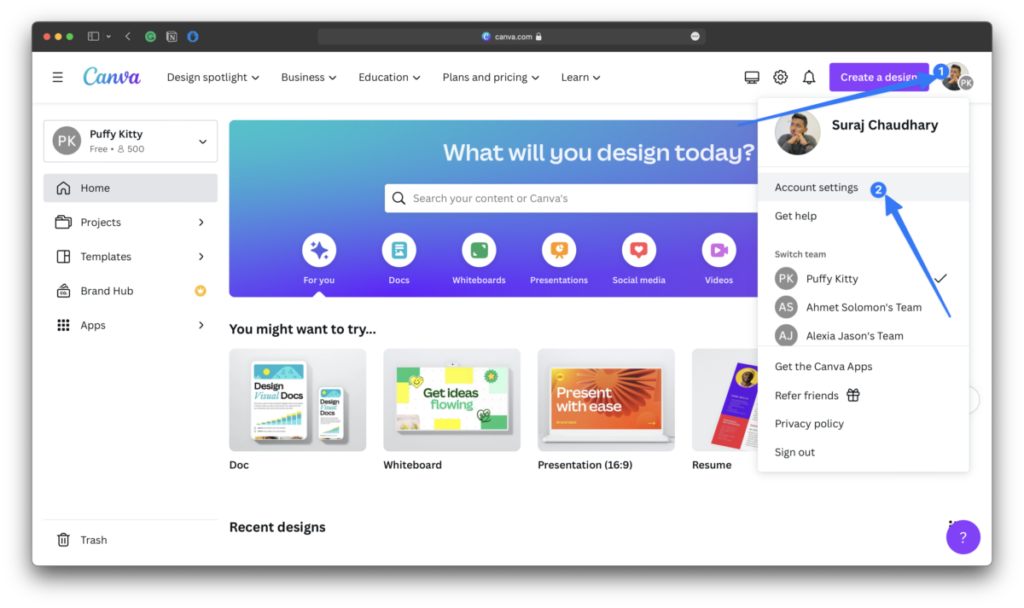Select the Docs category icon
The image size is (1024, 608).
[x=399, y=250]
